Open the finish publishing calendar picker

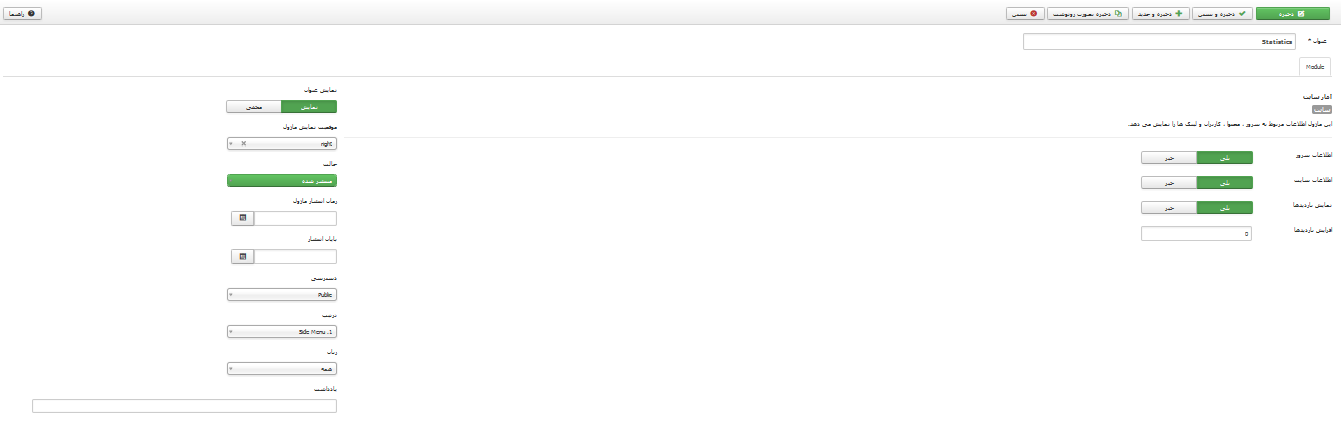242,256
